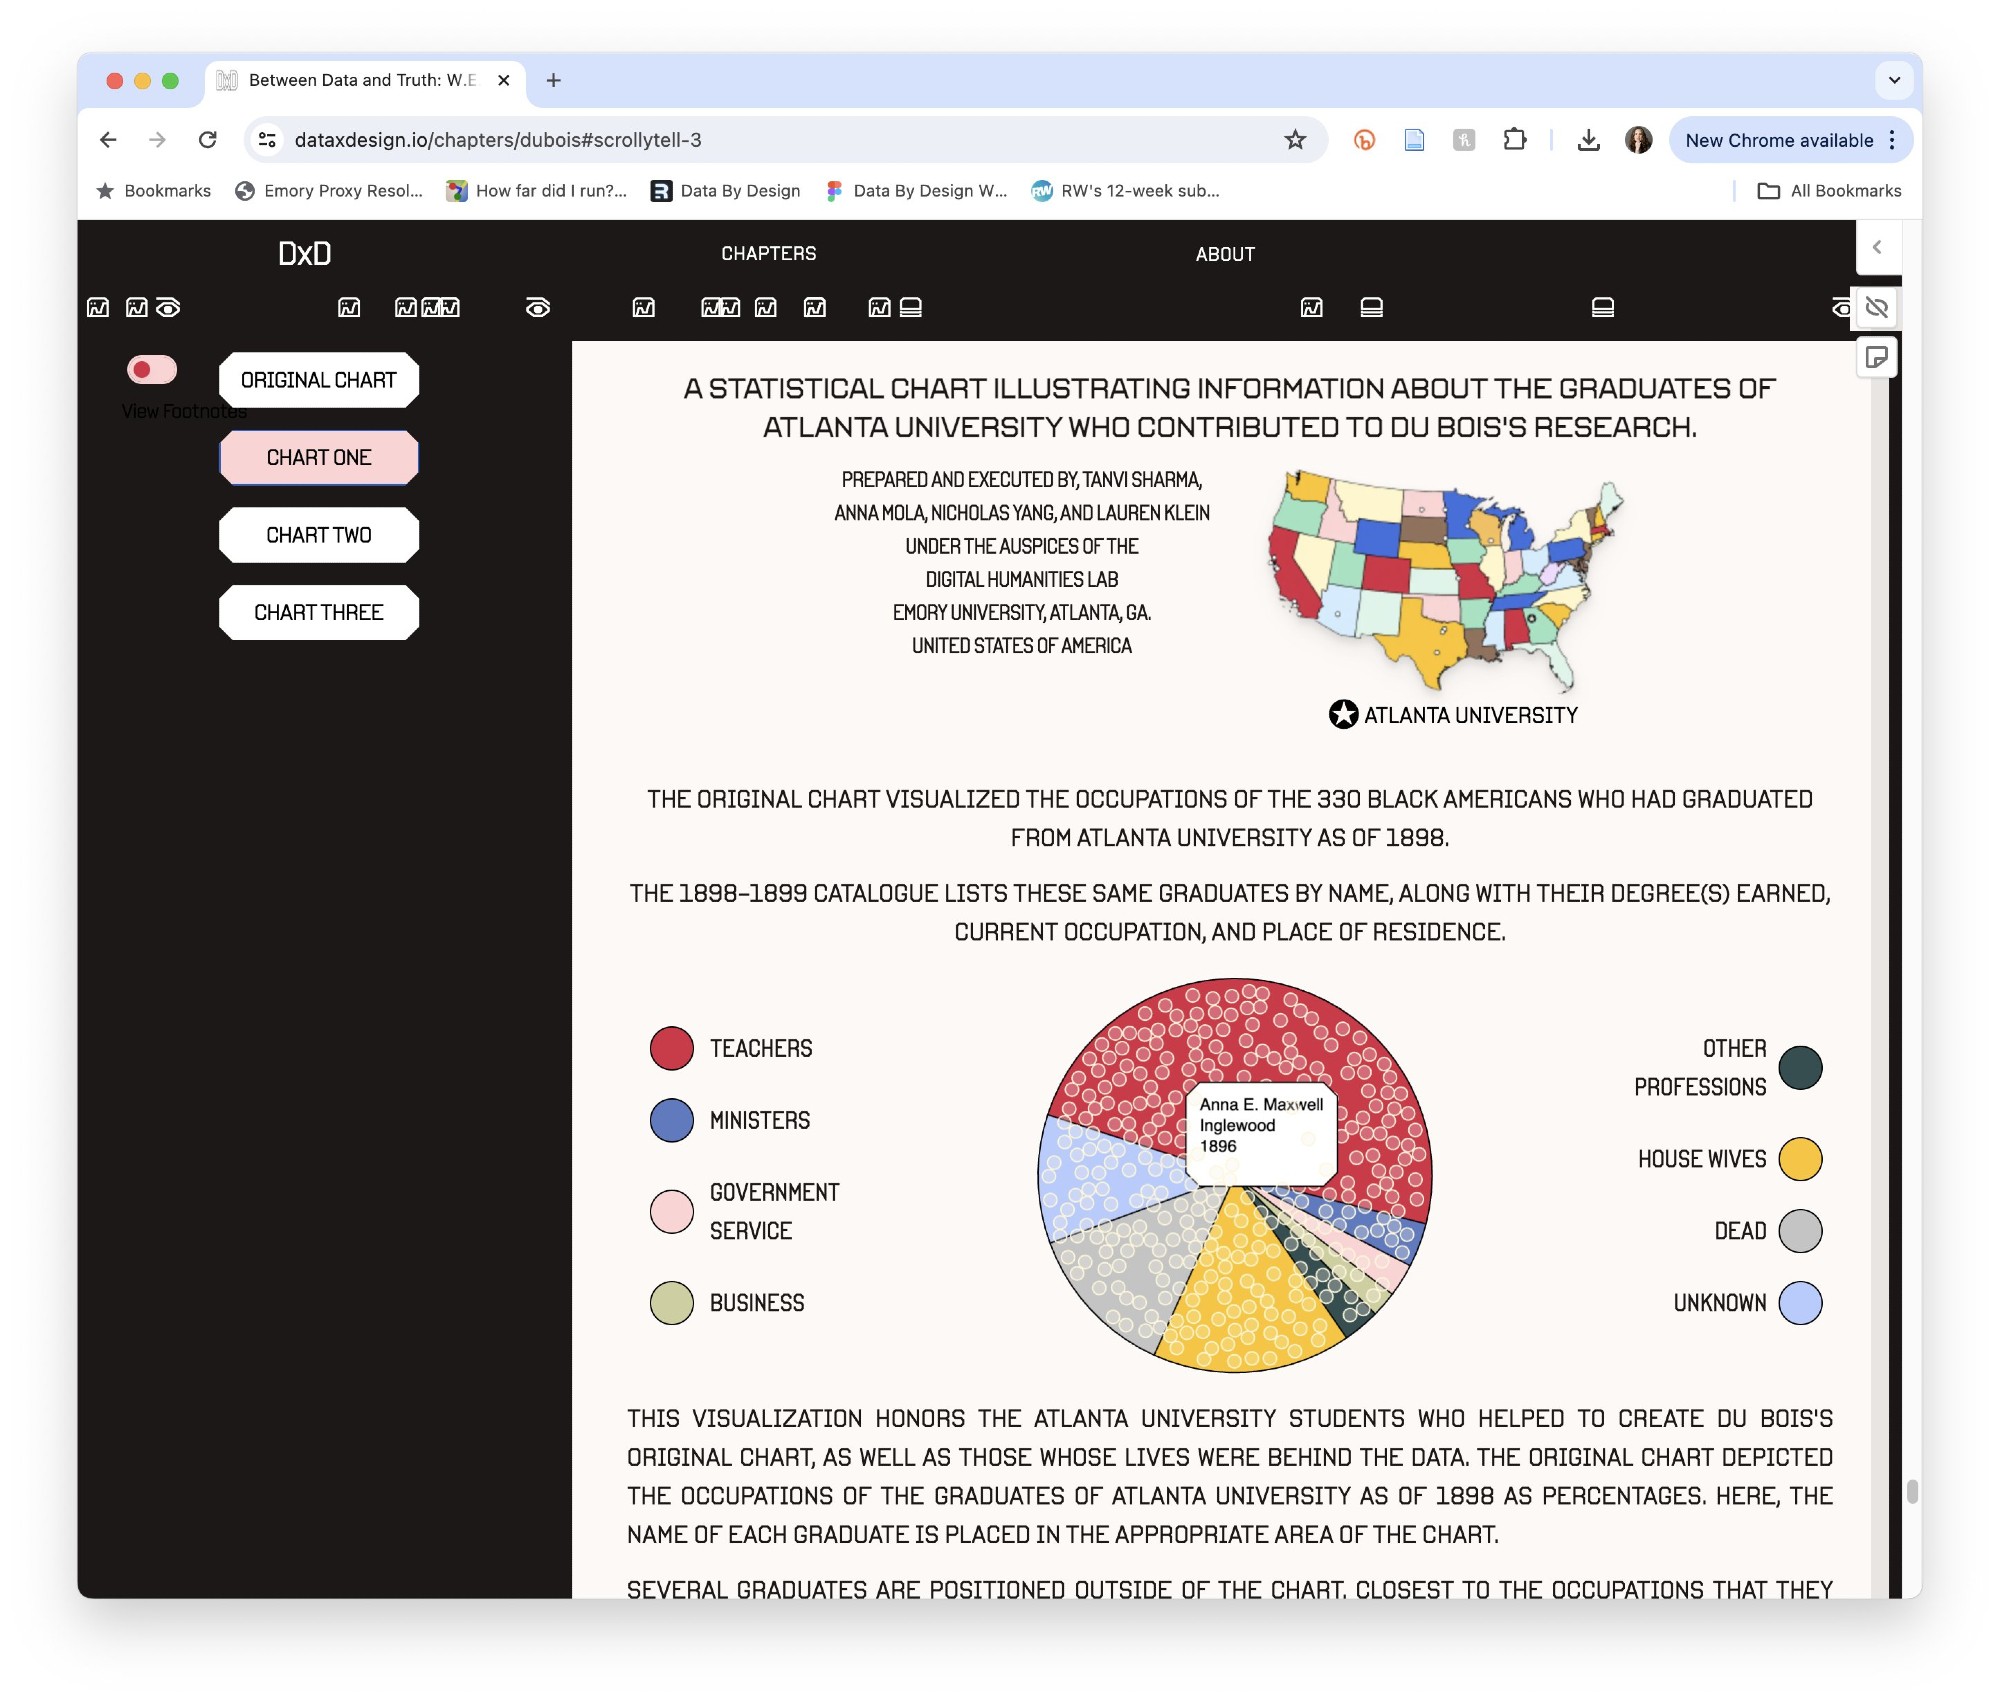Switch to CHART THREE
The width and height of the screenshot is (2000, 1701).
point(318,612)
